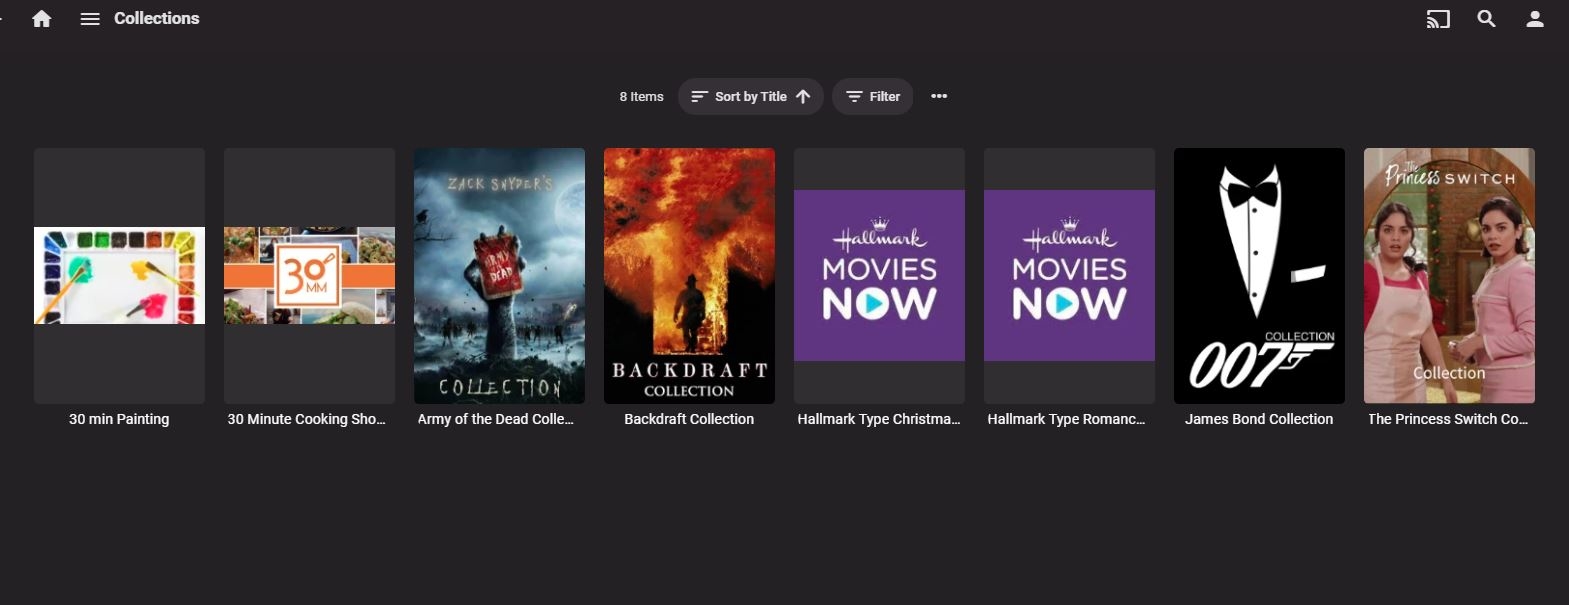Viewport: 1569px width, 605px height.
Task: Click the '30 min Painting' title
Action: (119, 419)
